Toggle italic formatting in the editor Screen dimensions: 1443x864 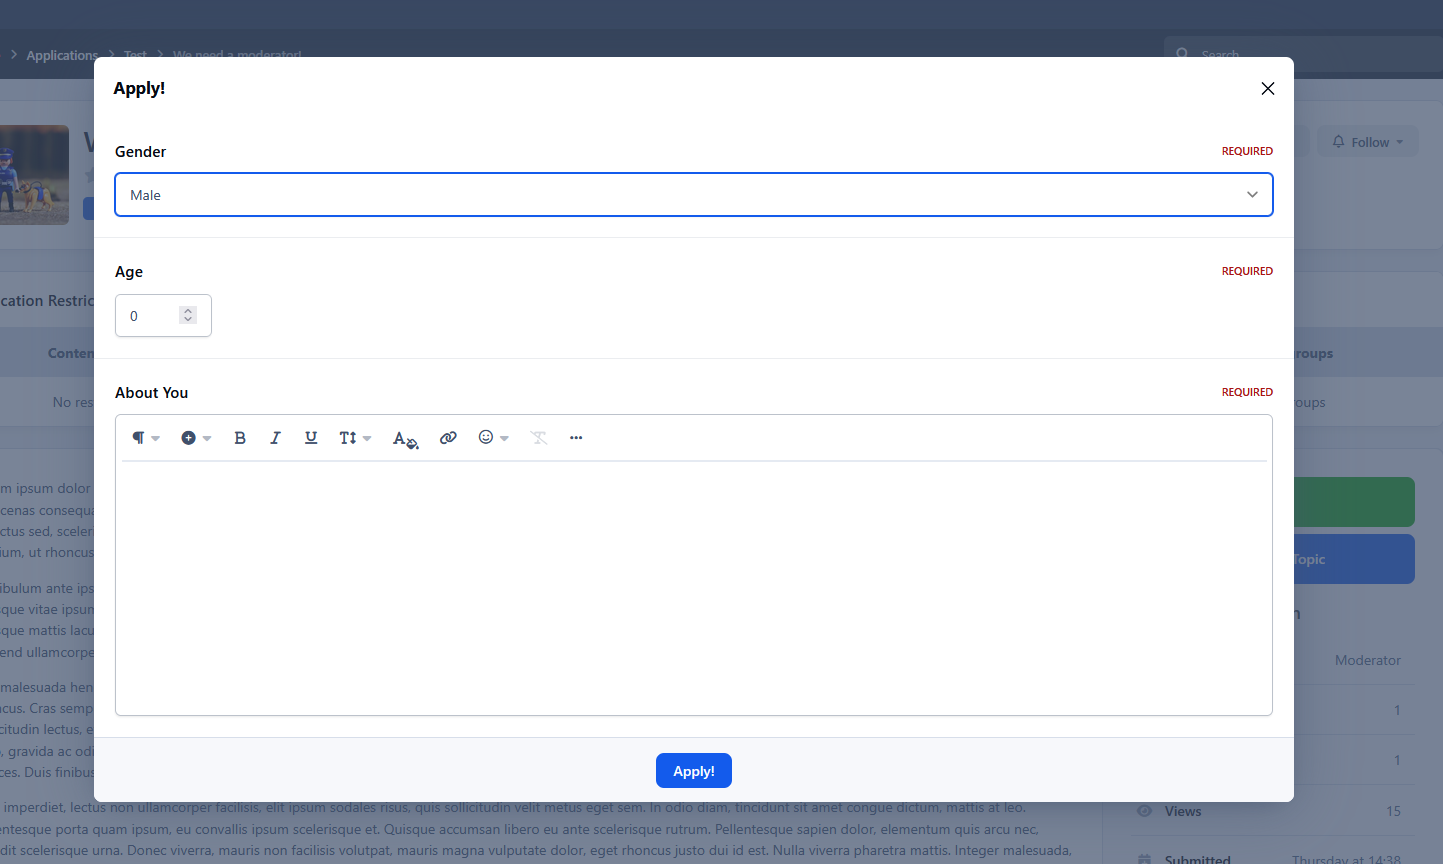275,438
